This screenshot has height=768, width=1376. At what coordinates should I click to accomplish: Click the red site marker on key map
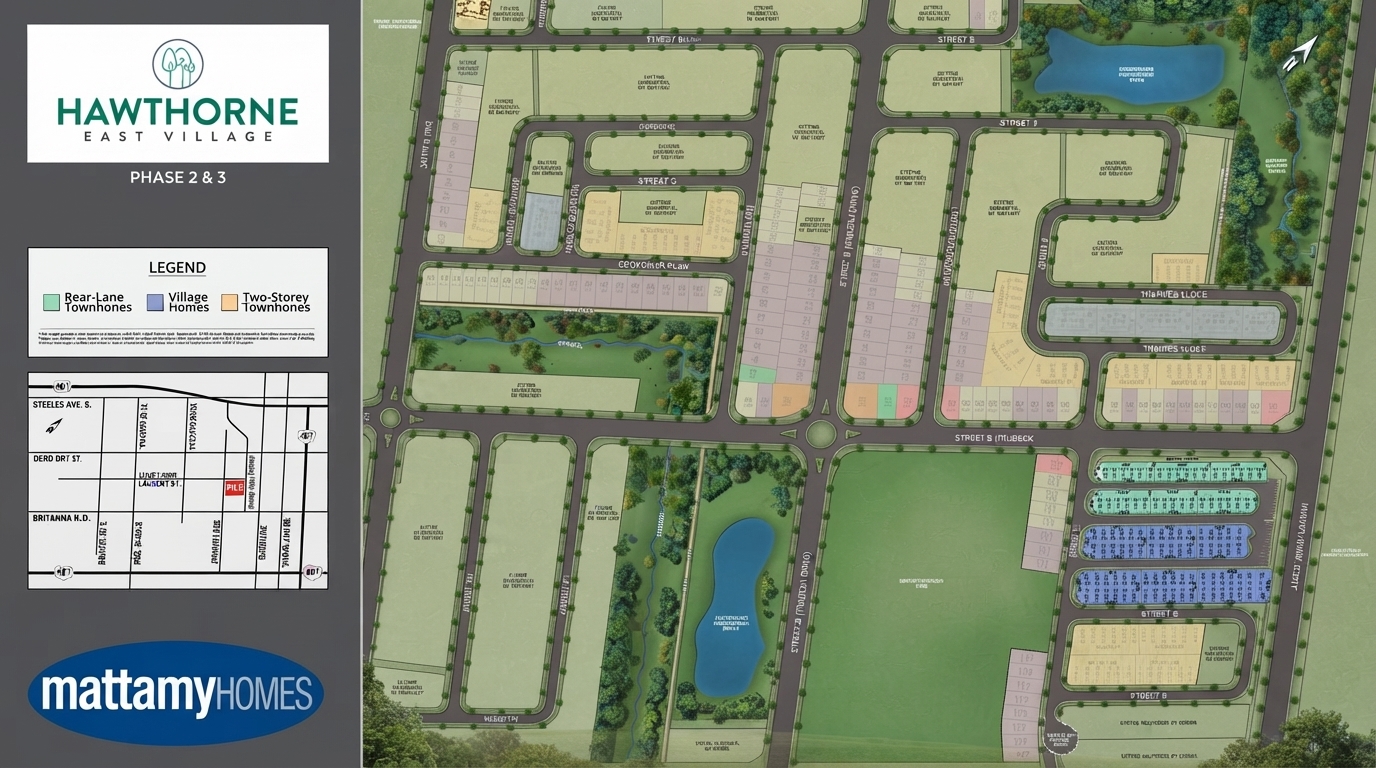tap(234, 487)
